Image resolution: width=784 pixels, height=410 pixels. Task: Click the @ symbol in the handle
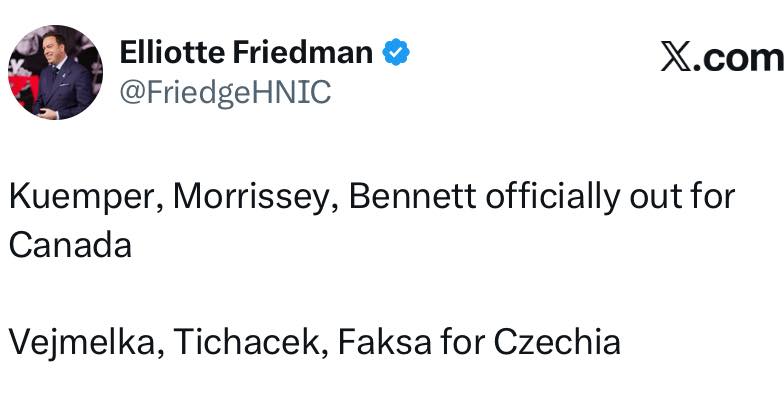(132, 93)
